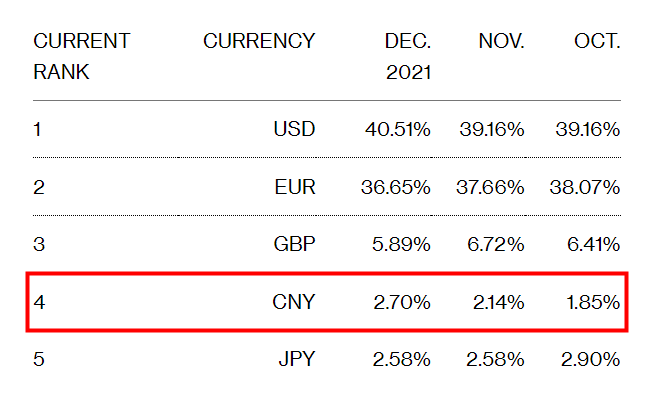Viewport: 647px width, 393px height.
Task: Click the CURRENT RANK column header
Action: [82, 57]
